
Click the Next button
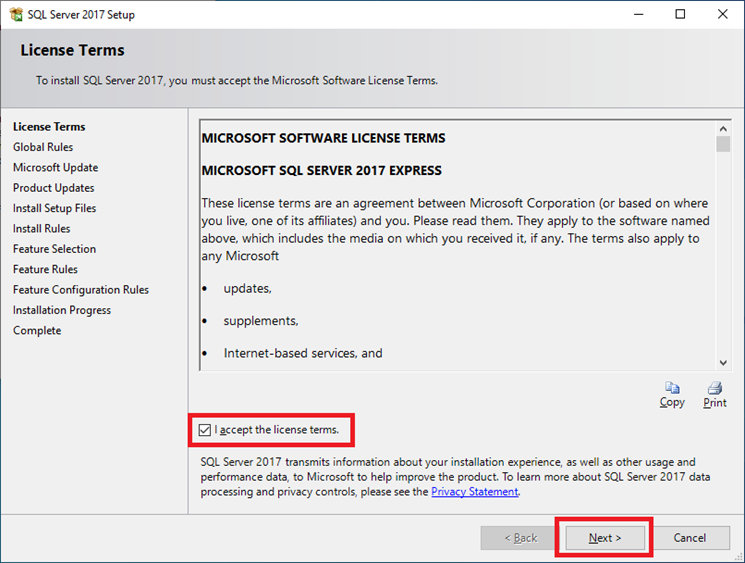pyautogui.click(x=605, y=538)
